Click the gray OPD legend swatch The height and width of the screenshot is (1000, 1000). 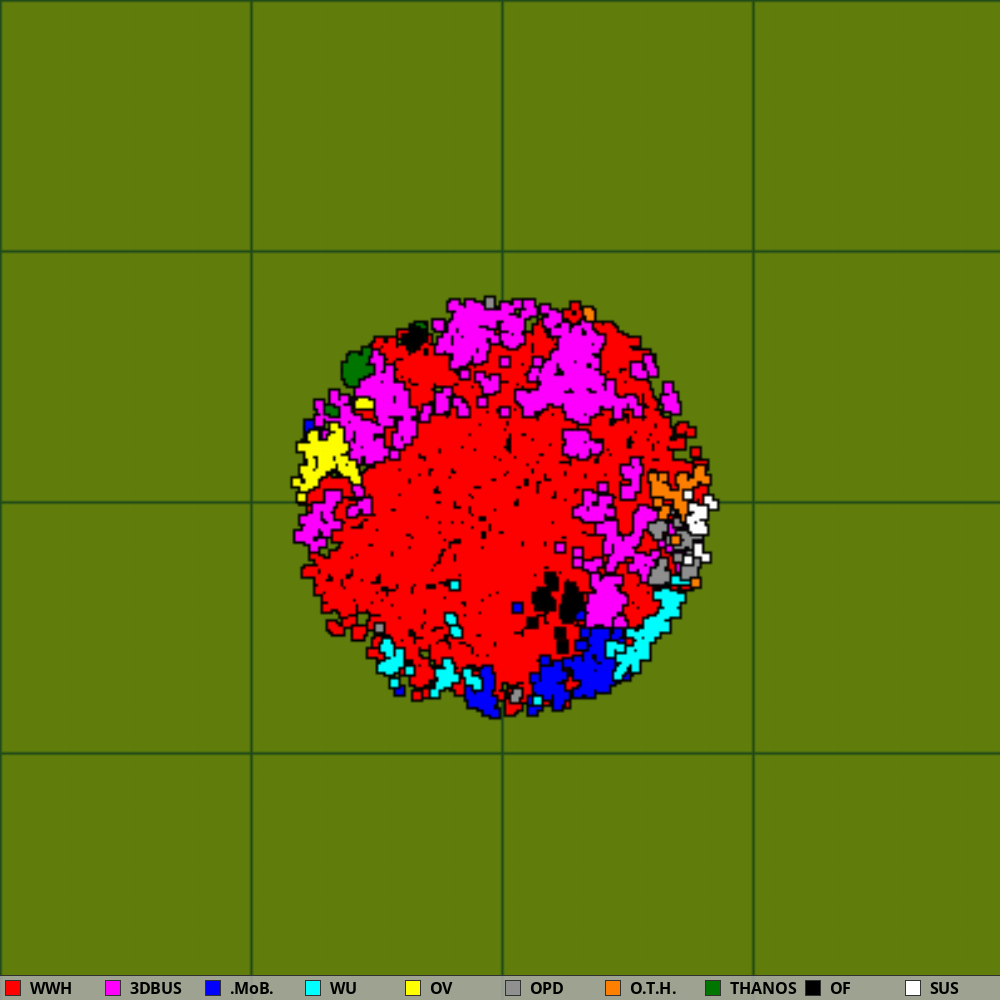(513, 988)
